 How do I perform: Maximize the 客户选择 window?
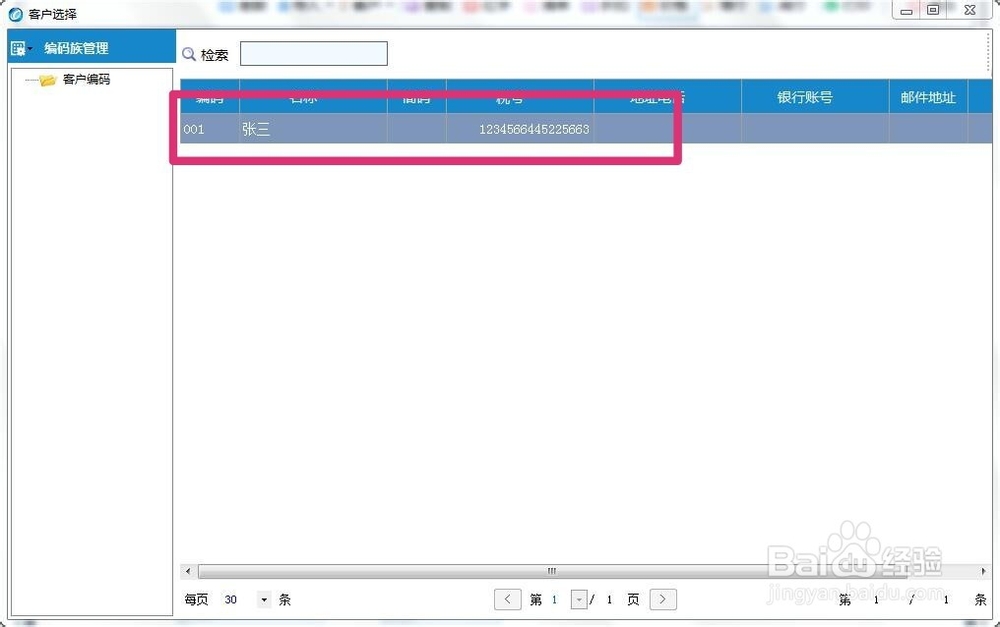(933, 10)
